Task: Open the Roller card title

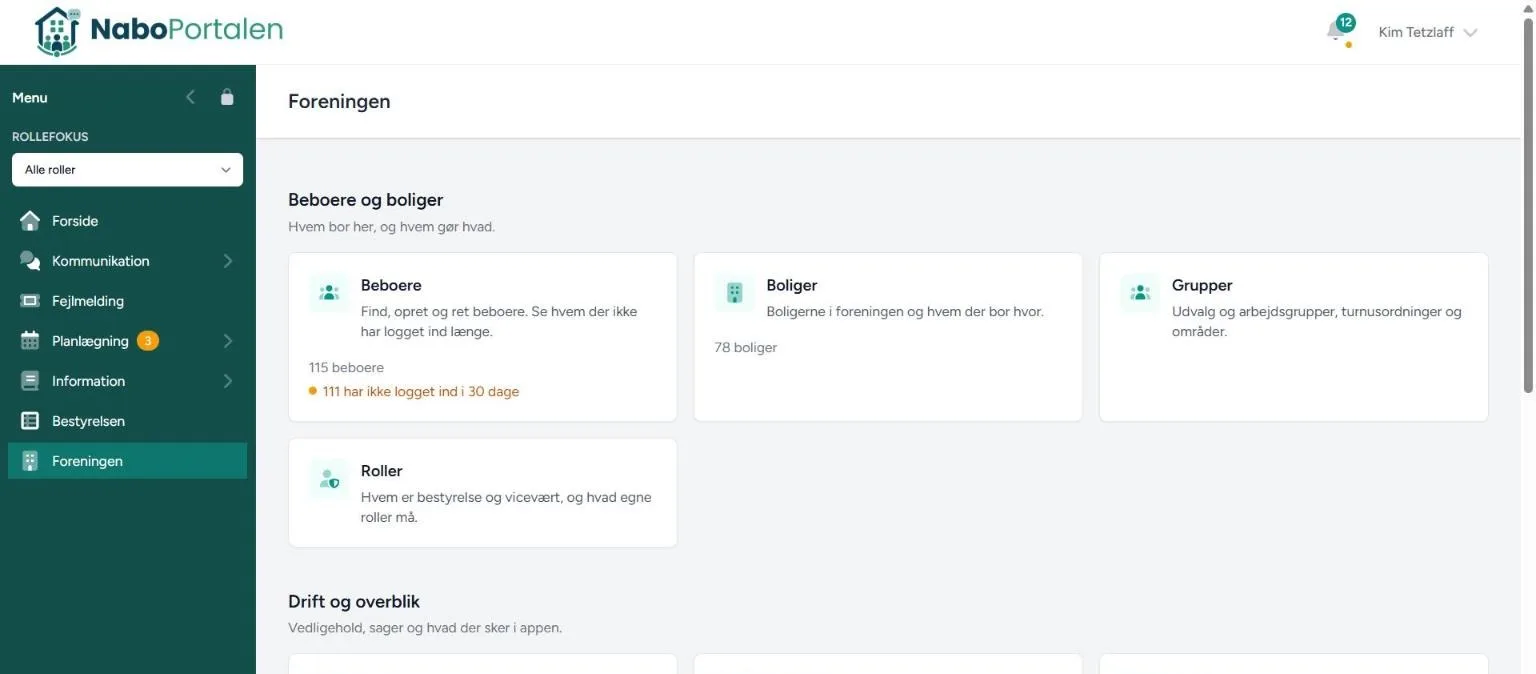Action: coord(382,471)
